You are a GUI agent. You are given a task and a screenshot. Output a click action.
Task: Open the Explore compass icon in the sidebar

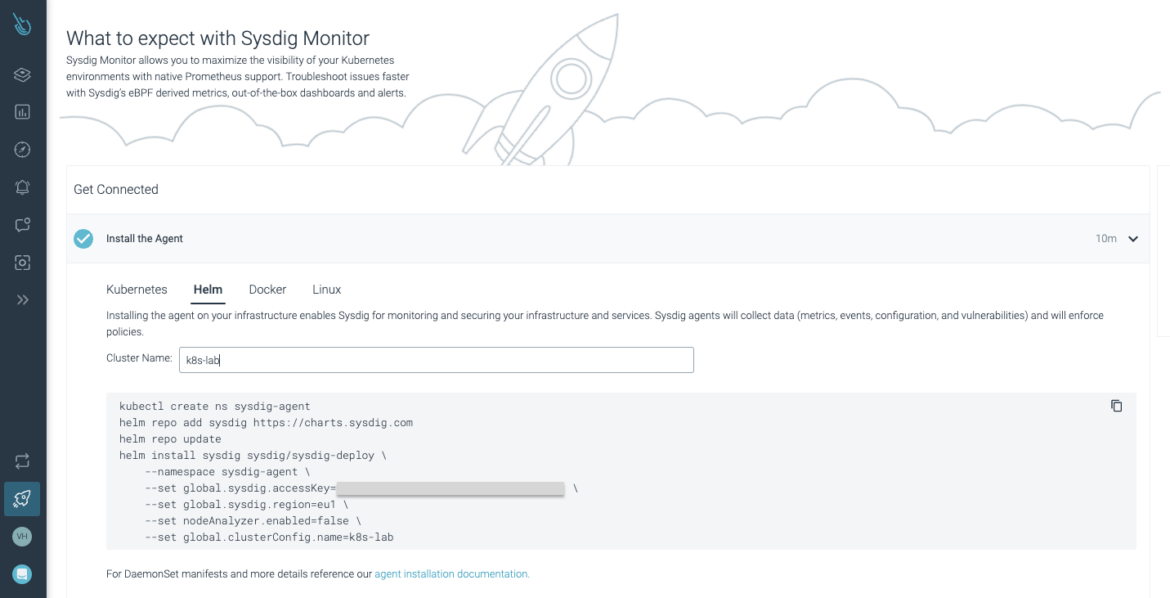tap(22, 149)
